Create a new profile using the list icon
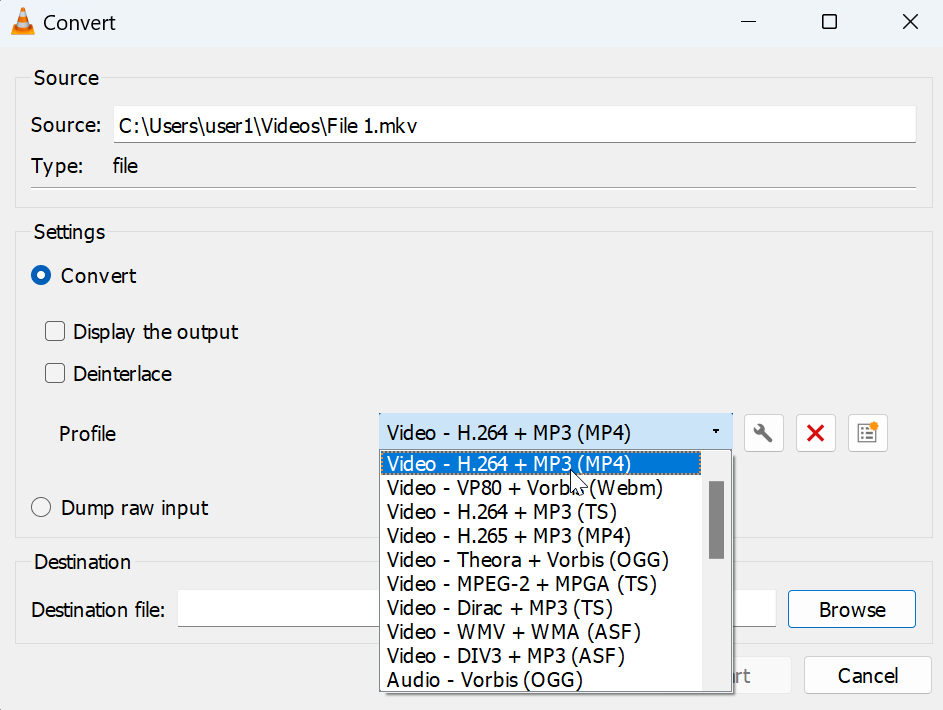 click(867, 433)
